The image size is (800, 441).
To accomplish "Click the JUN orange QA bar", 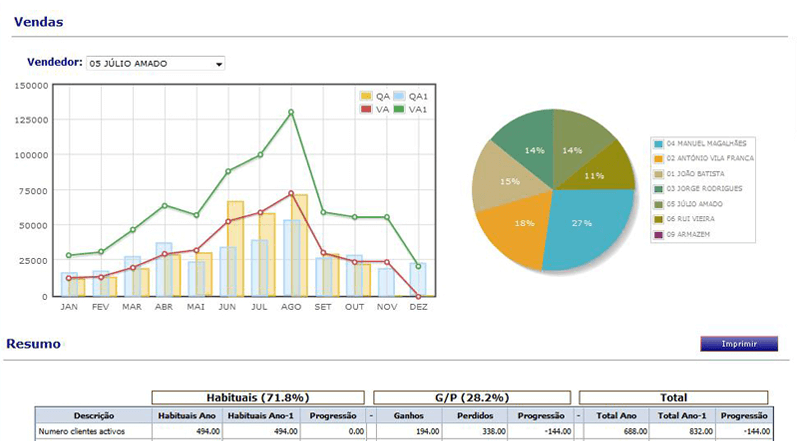I will 236,250.
